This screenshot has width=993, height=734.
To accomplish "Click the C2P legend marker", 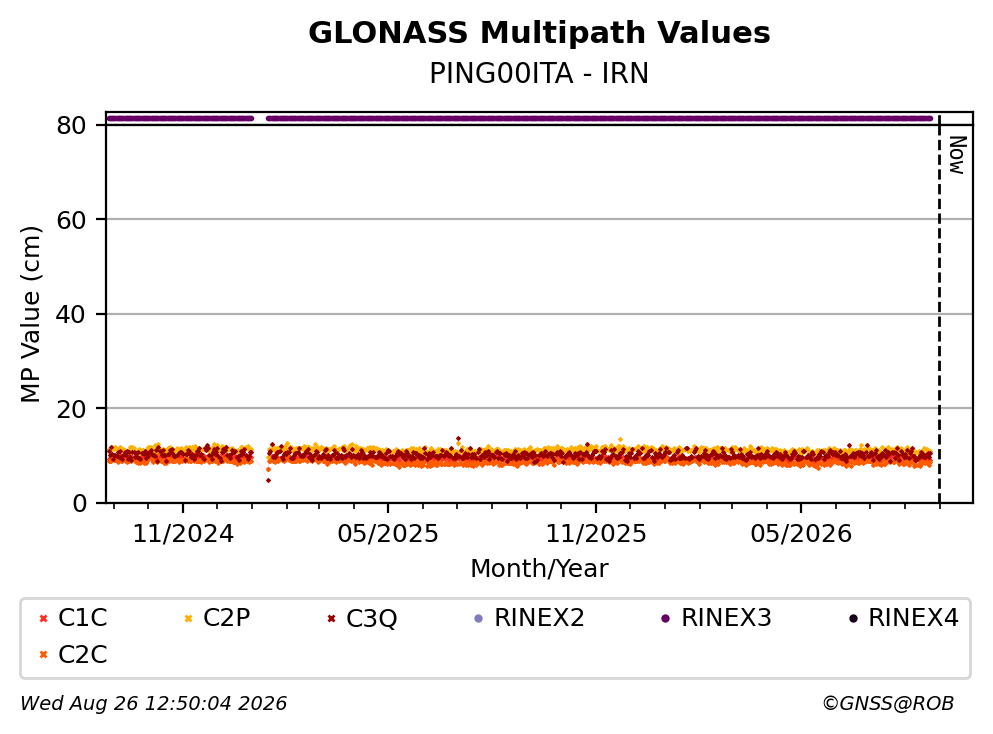I will [188, 618].
